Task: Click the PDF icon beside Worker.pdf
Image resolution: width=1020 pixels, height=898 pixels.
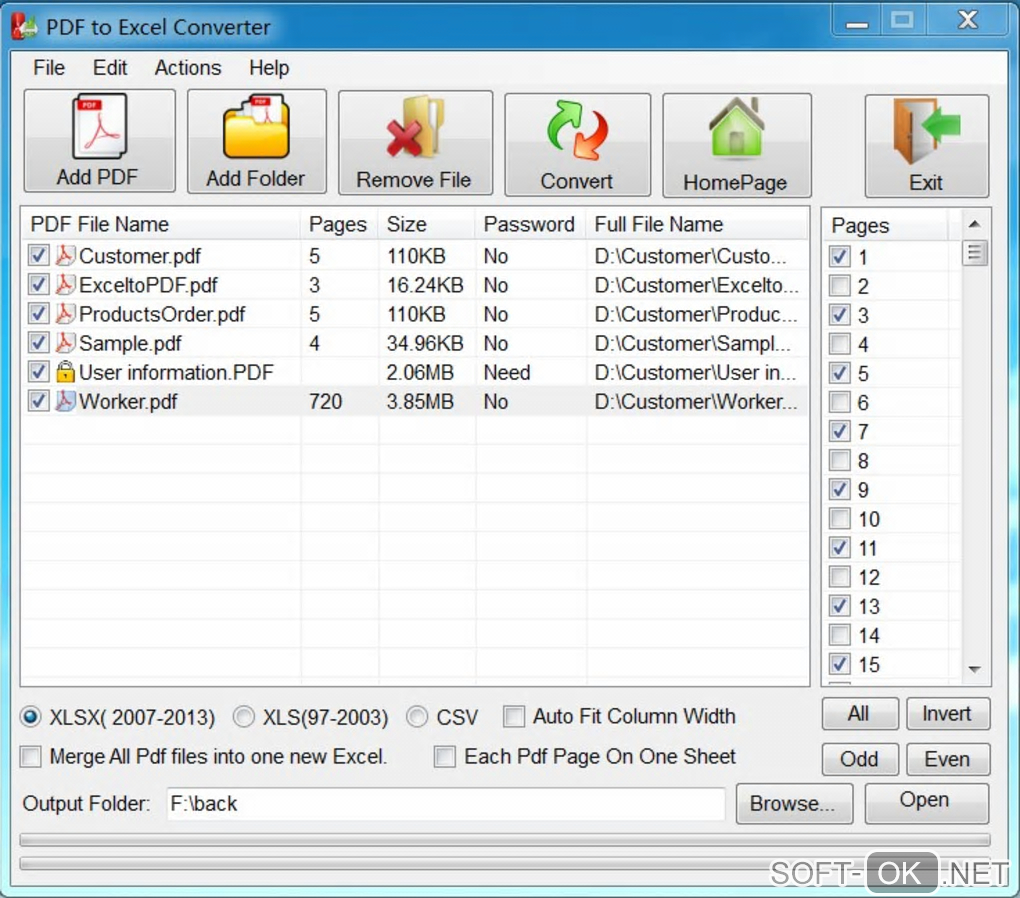Action: click(64, 401)
